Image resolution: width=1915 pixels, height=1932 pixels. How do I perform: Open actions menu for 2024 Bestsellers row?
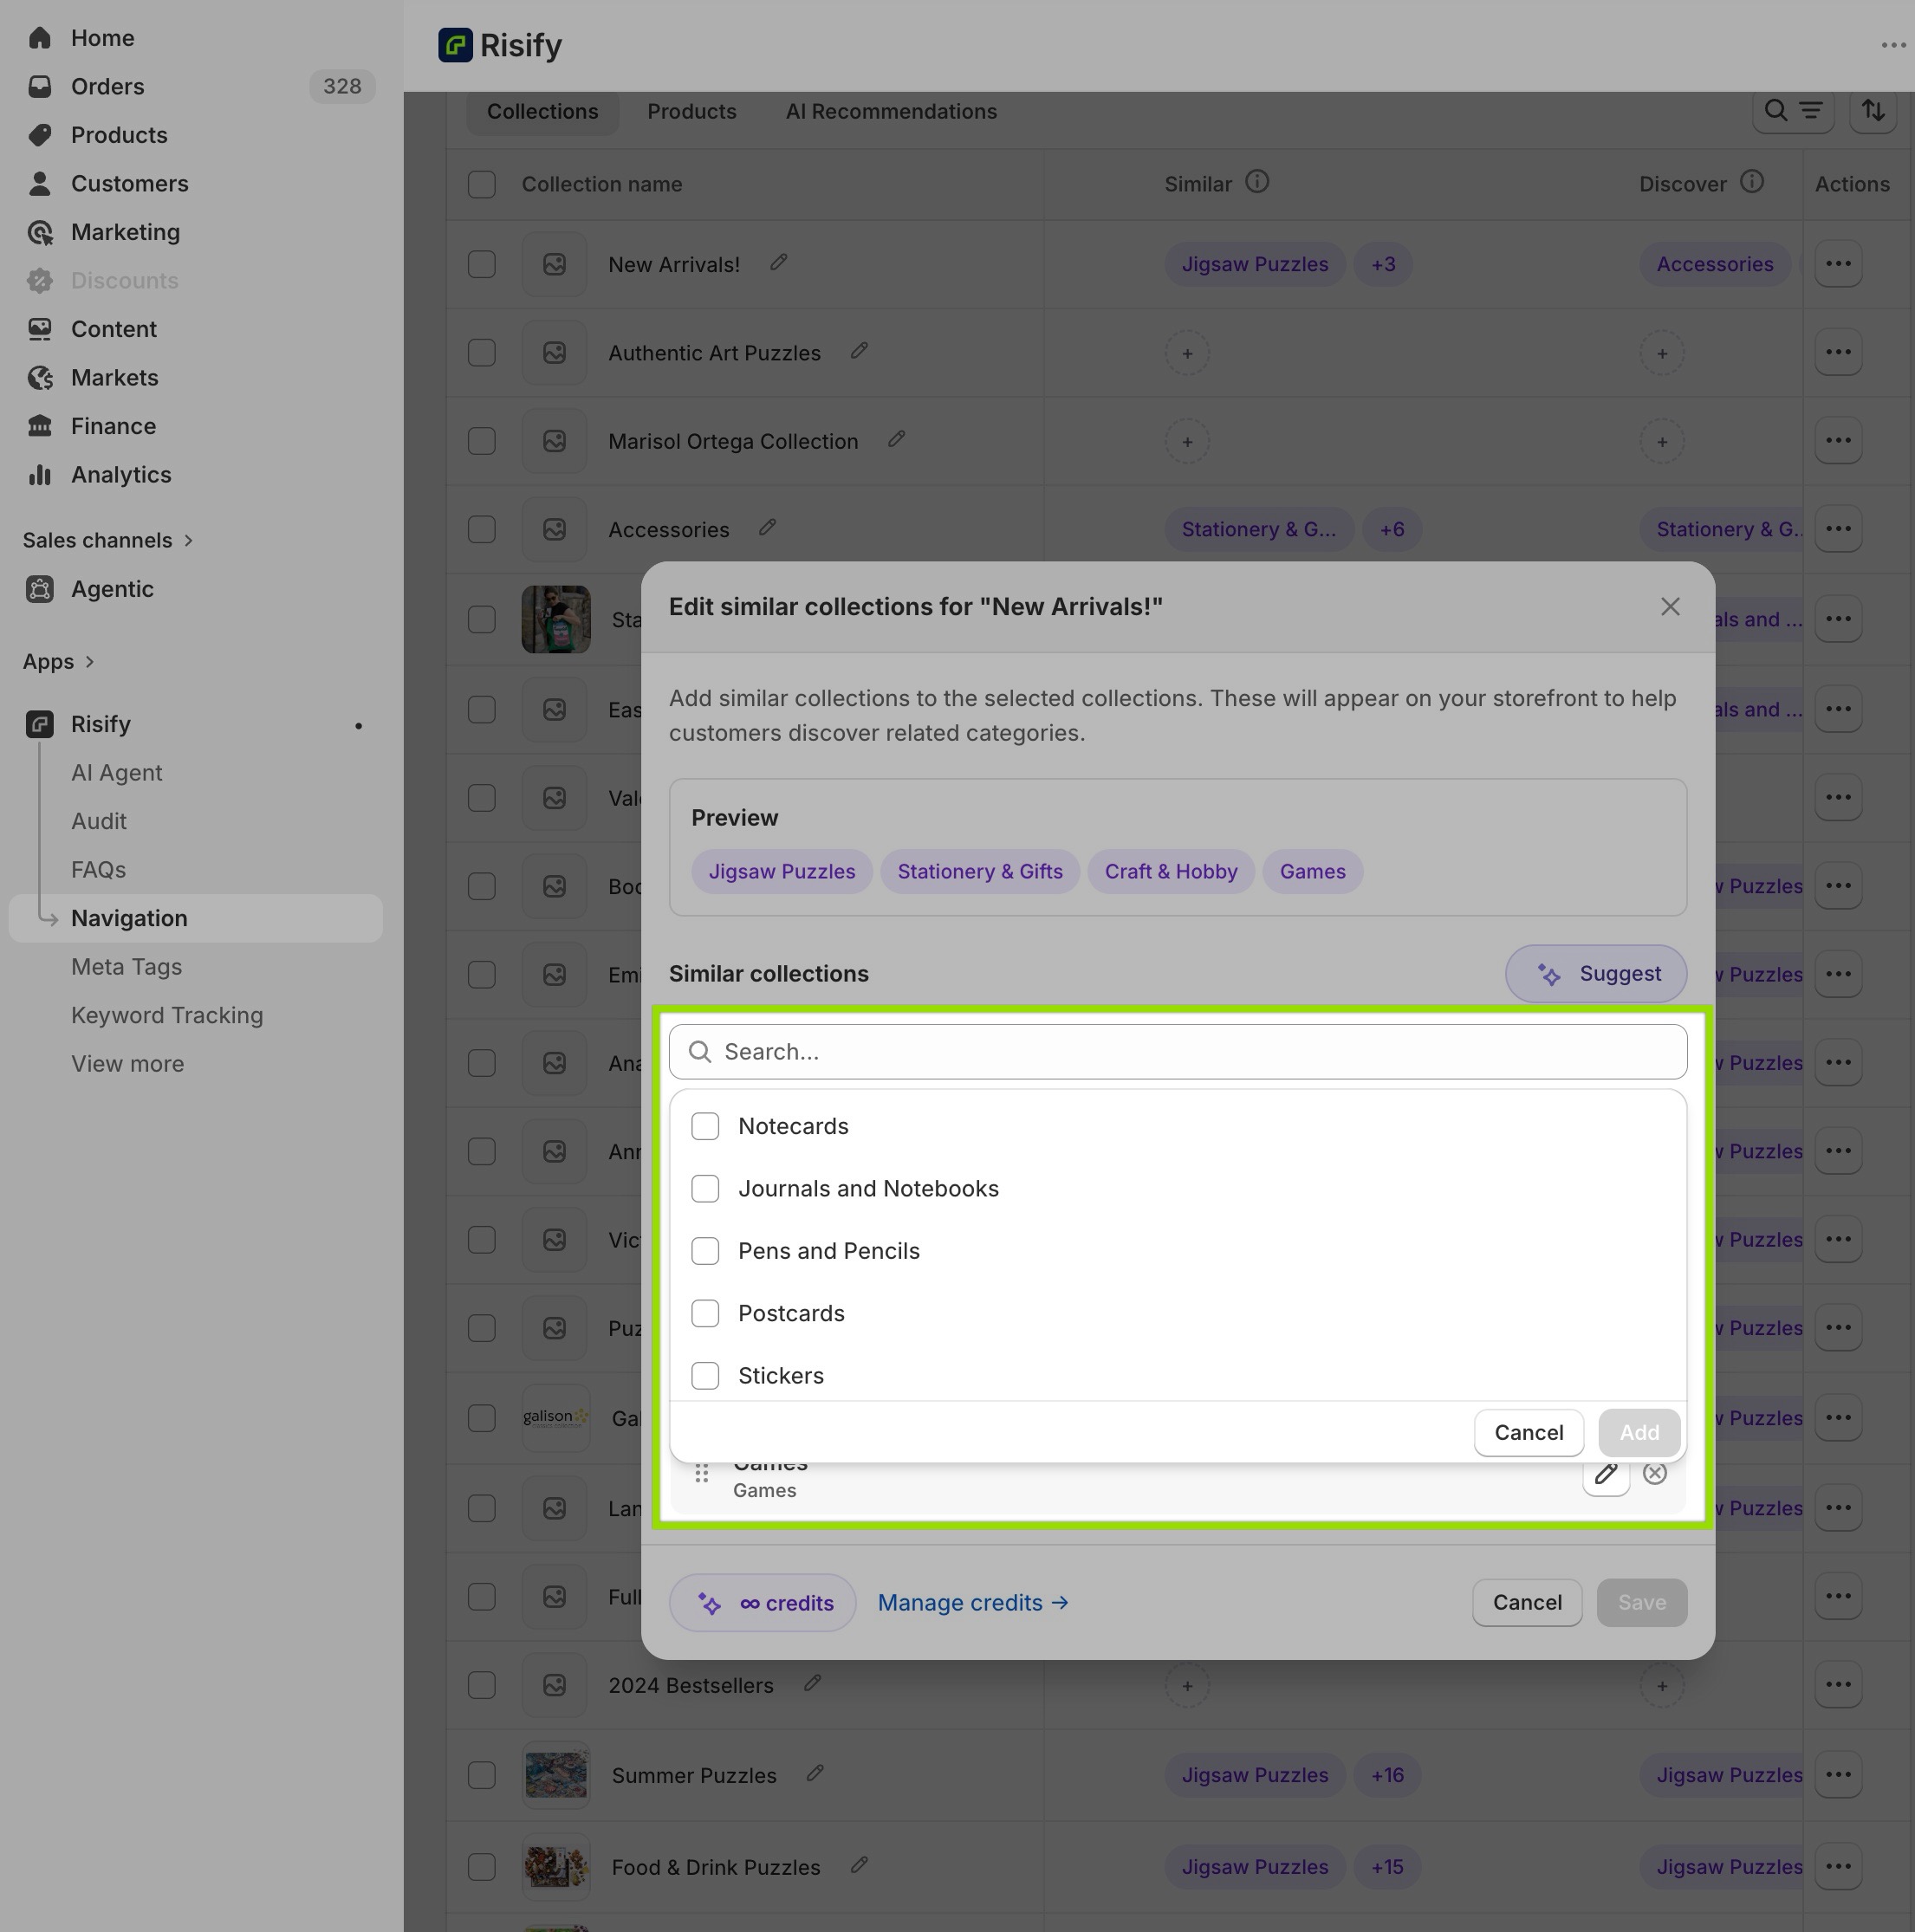coord(1838,1685)
